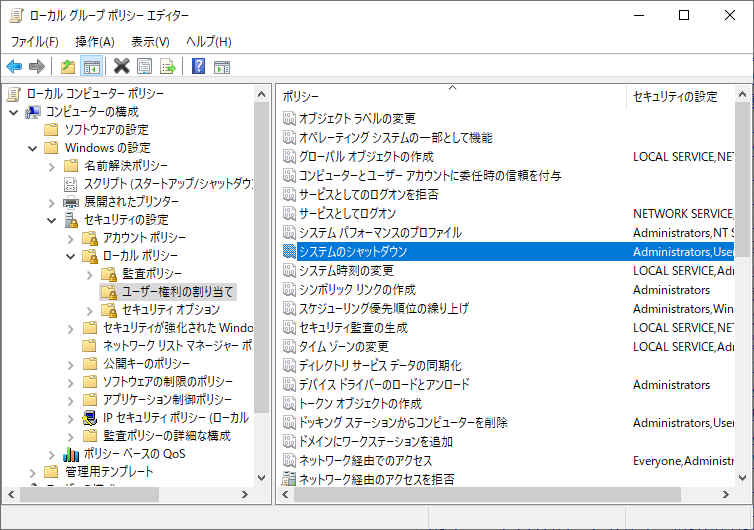Select ユーザー権利の割り当て in the tree
754x530 pixels.
coord(177,292)
